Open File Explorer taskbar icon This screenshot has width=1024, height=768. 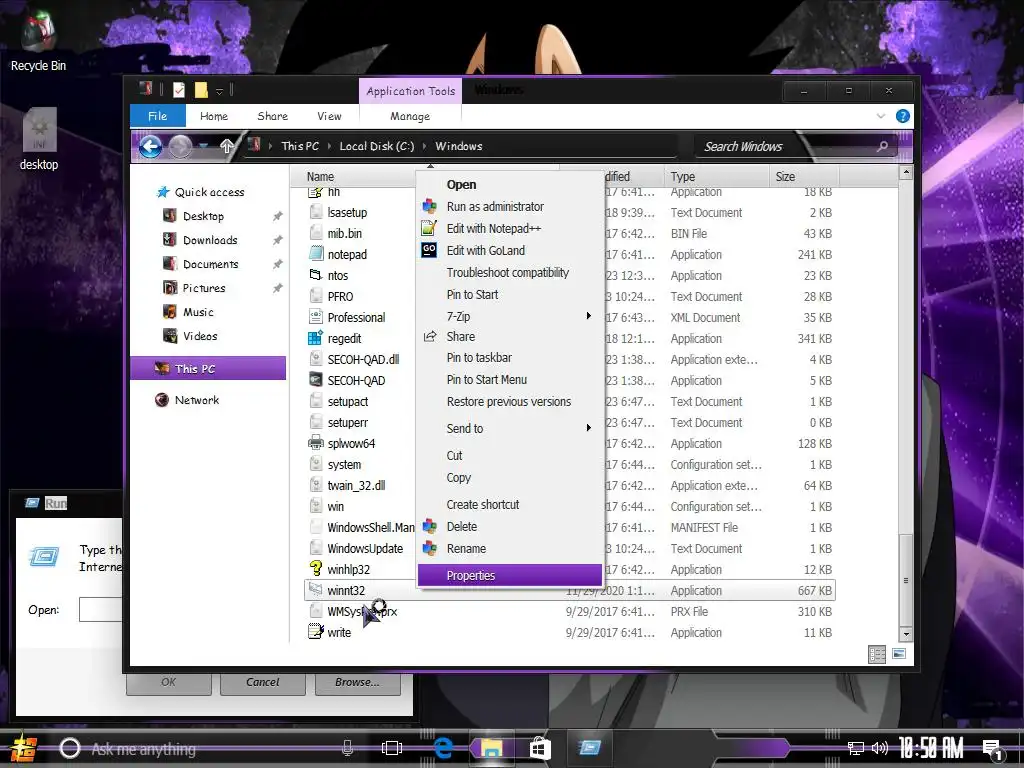pyautogui.click(x=491, y=748)
